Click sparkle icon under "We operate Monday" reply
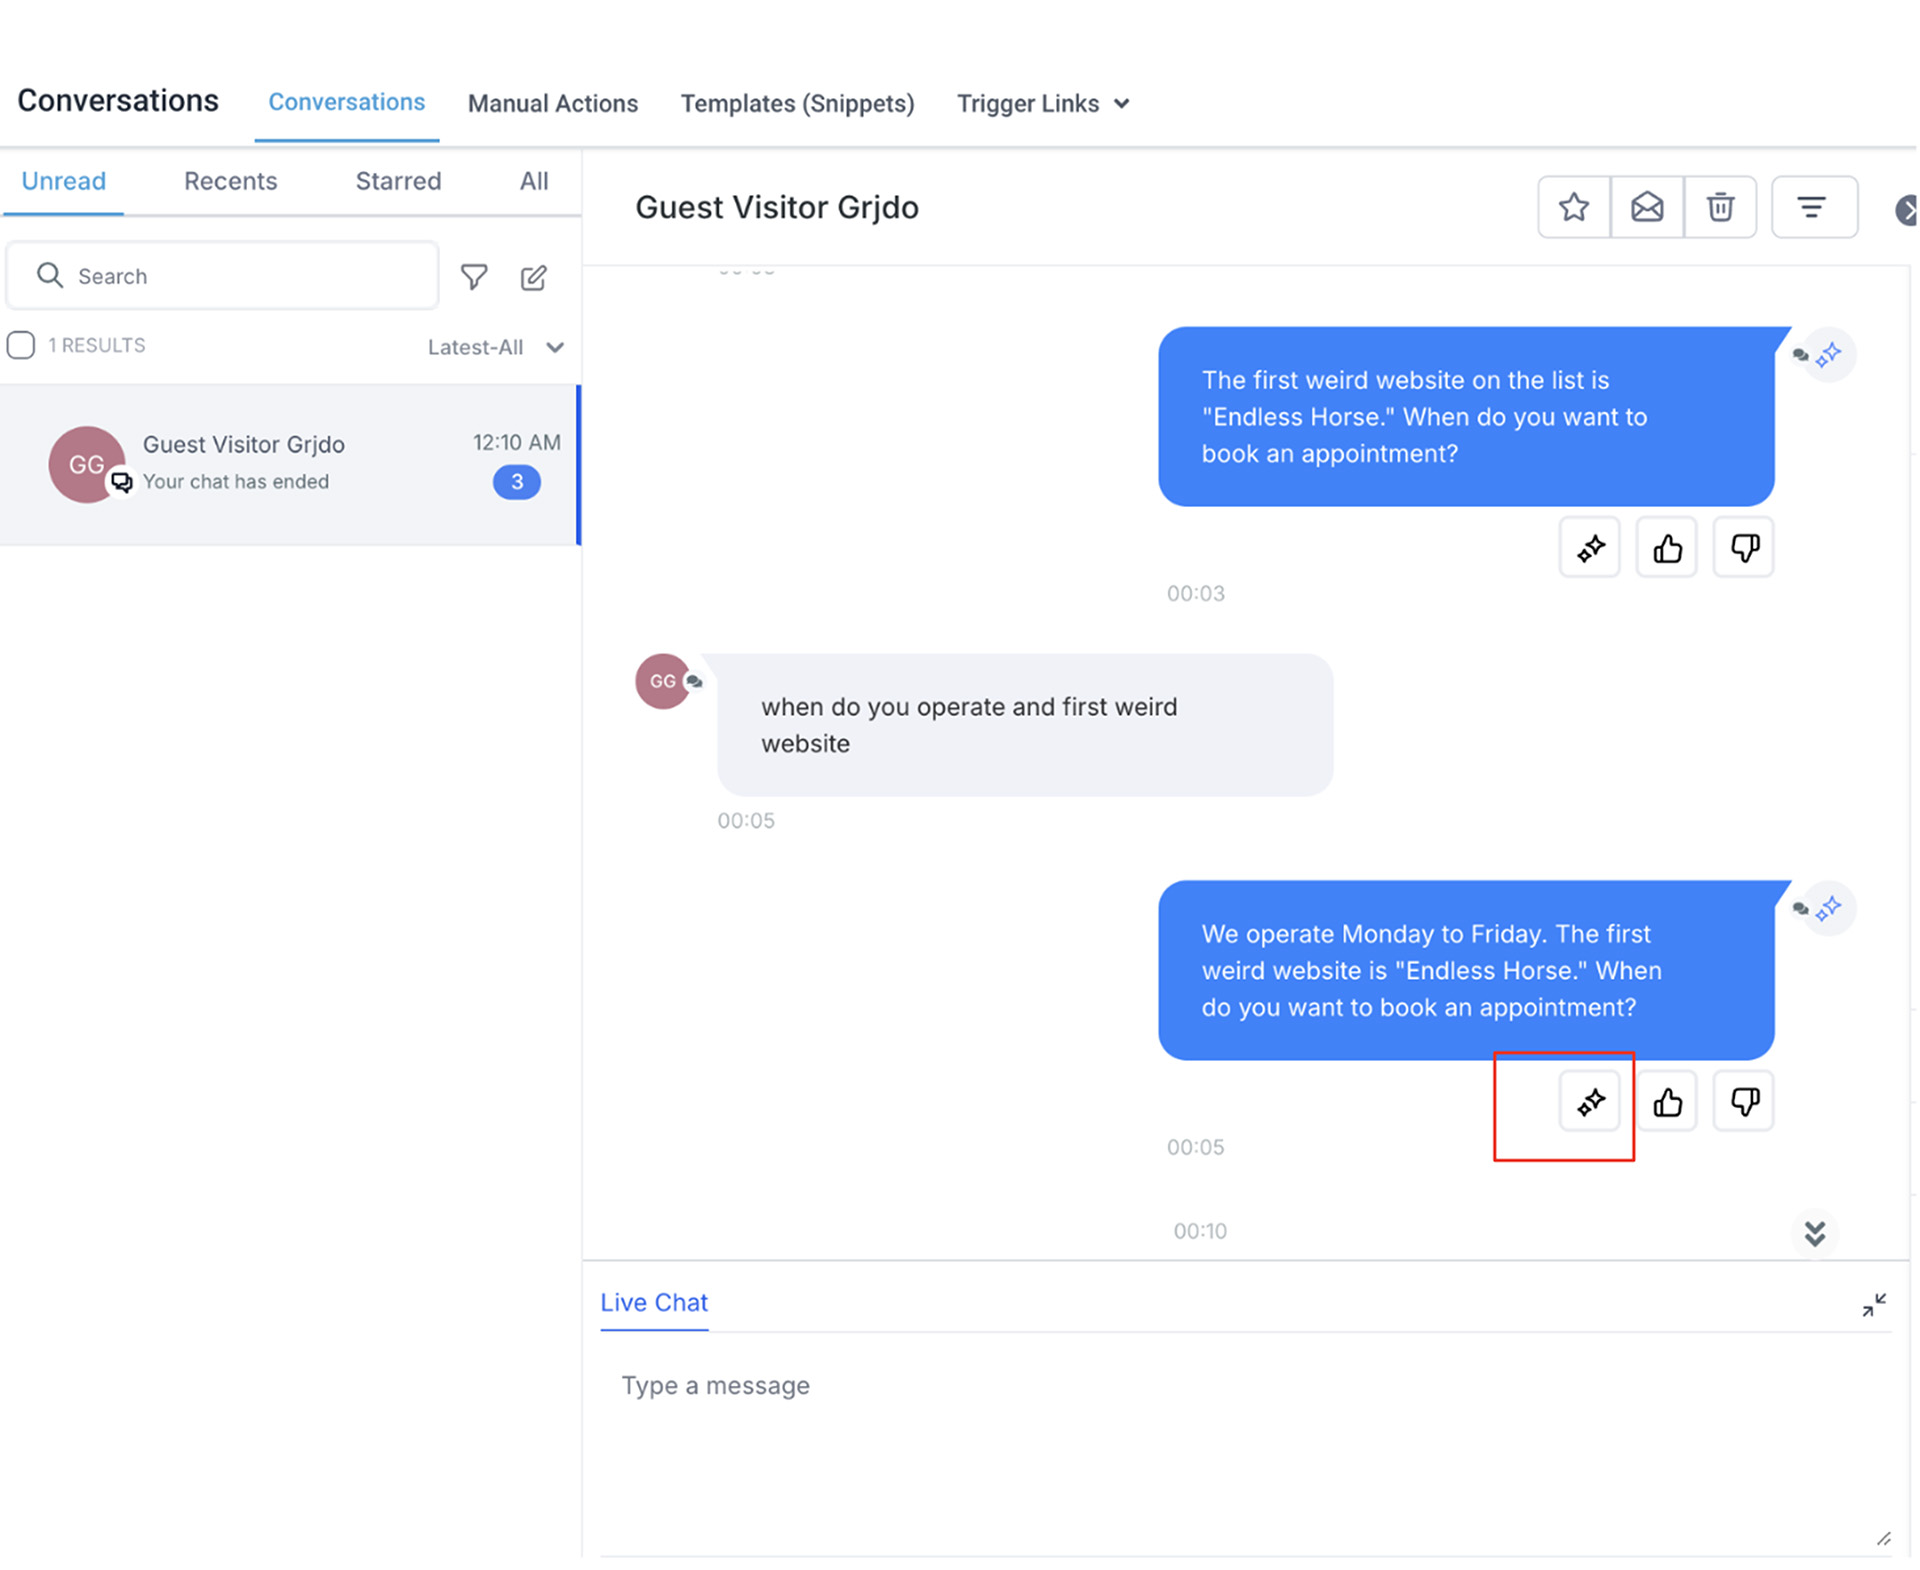 click(1590, 1102)
